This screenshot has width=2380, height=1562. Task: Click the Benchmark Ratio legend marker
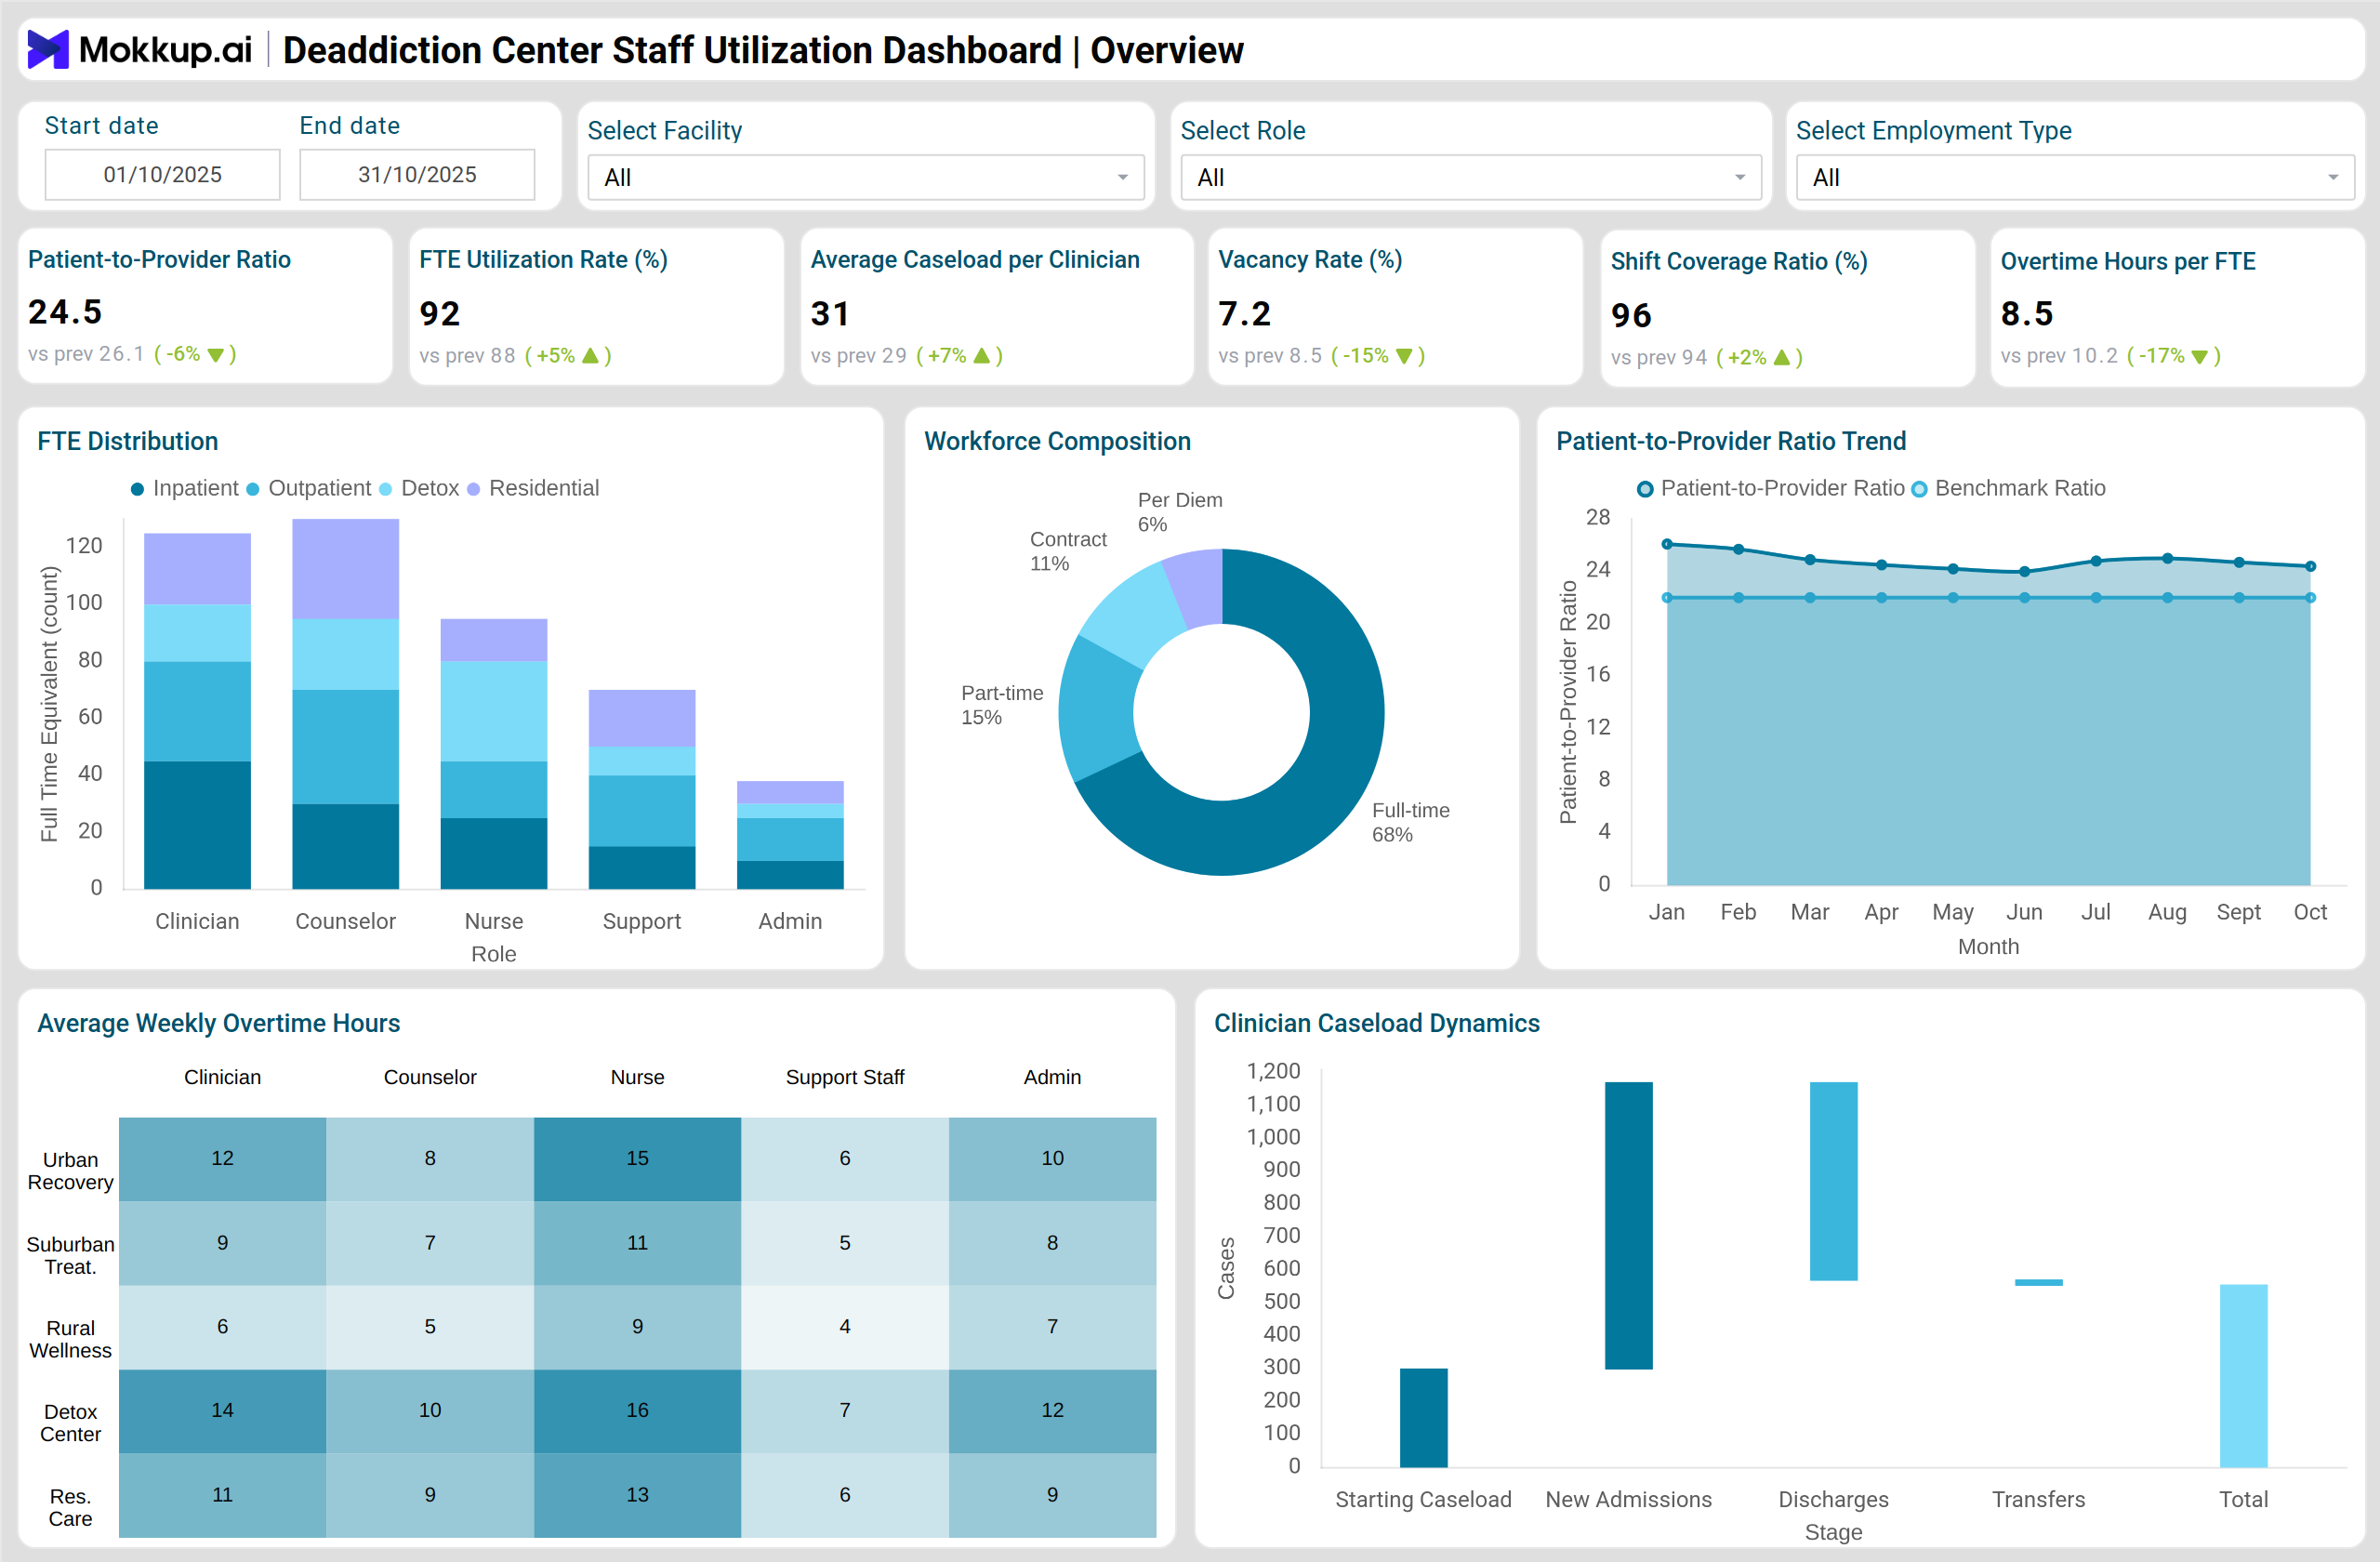1919,489
